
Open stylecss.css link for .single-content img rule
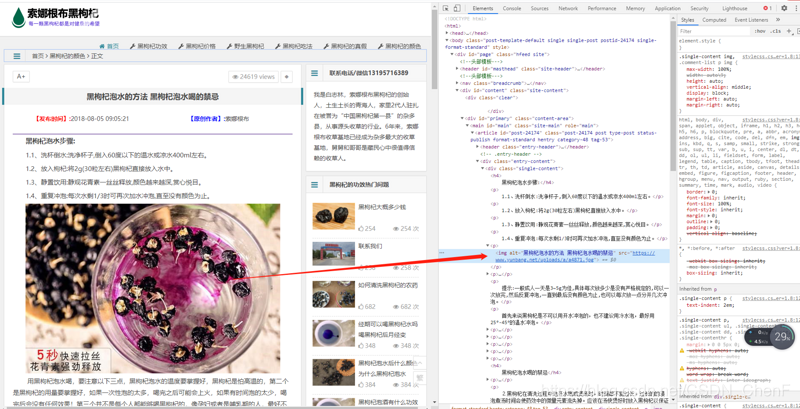pyautogui.click(x=771, y=56)
